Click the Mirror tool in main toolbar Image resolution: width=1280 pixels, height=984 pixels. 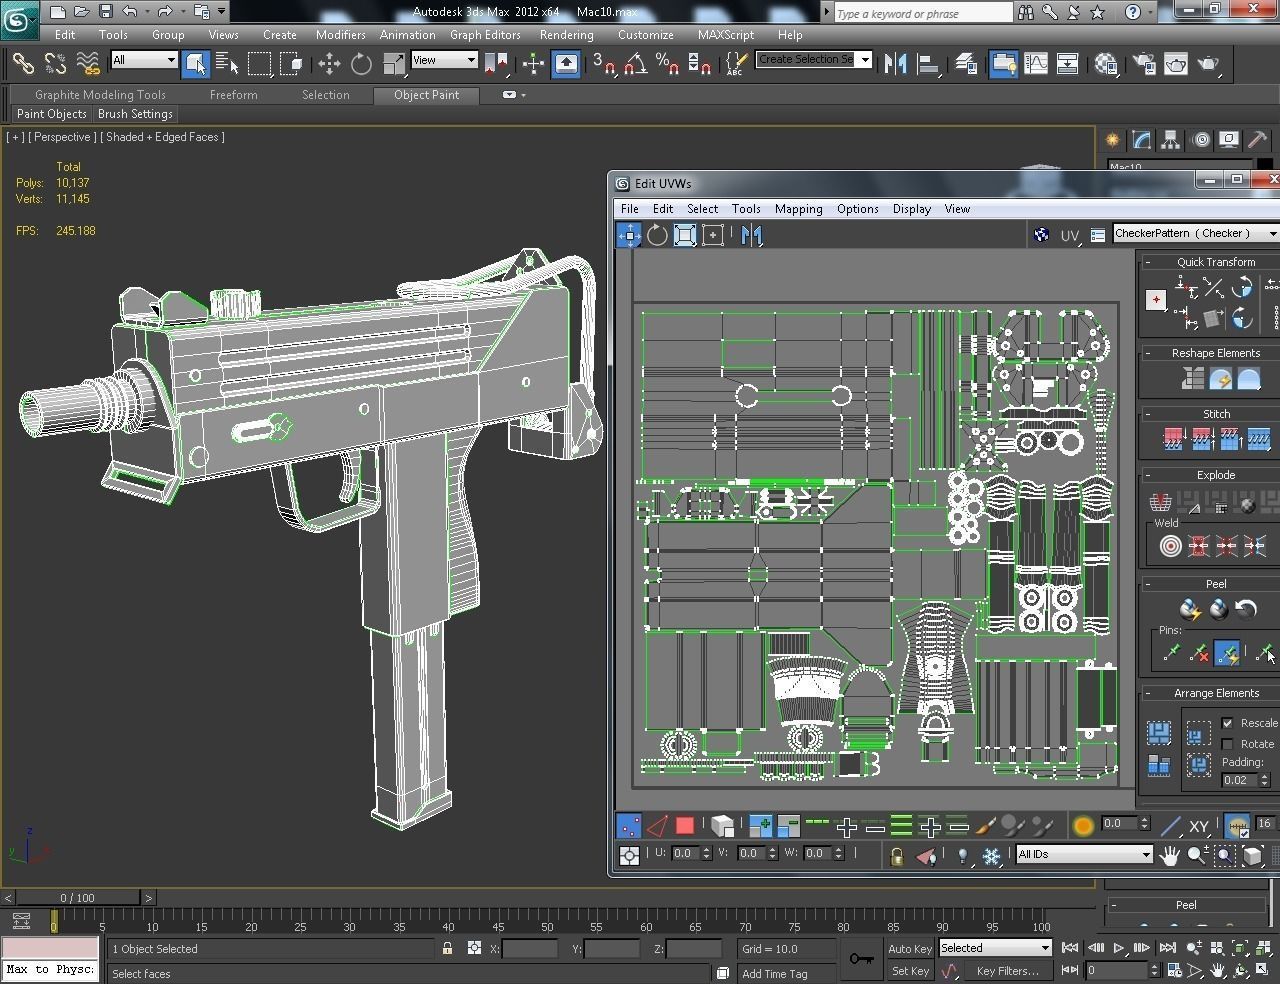pos(895,64)
